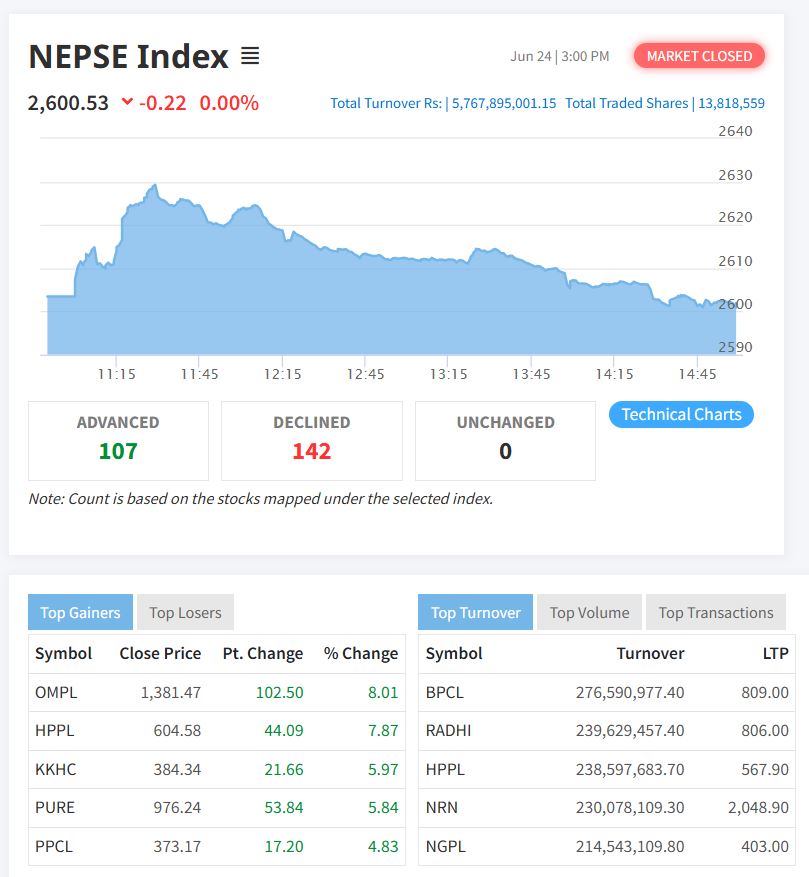809x877 pixels.
Task: Click the ADVANCED 107 count box
Action: coord(118,440)
